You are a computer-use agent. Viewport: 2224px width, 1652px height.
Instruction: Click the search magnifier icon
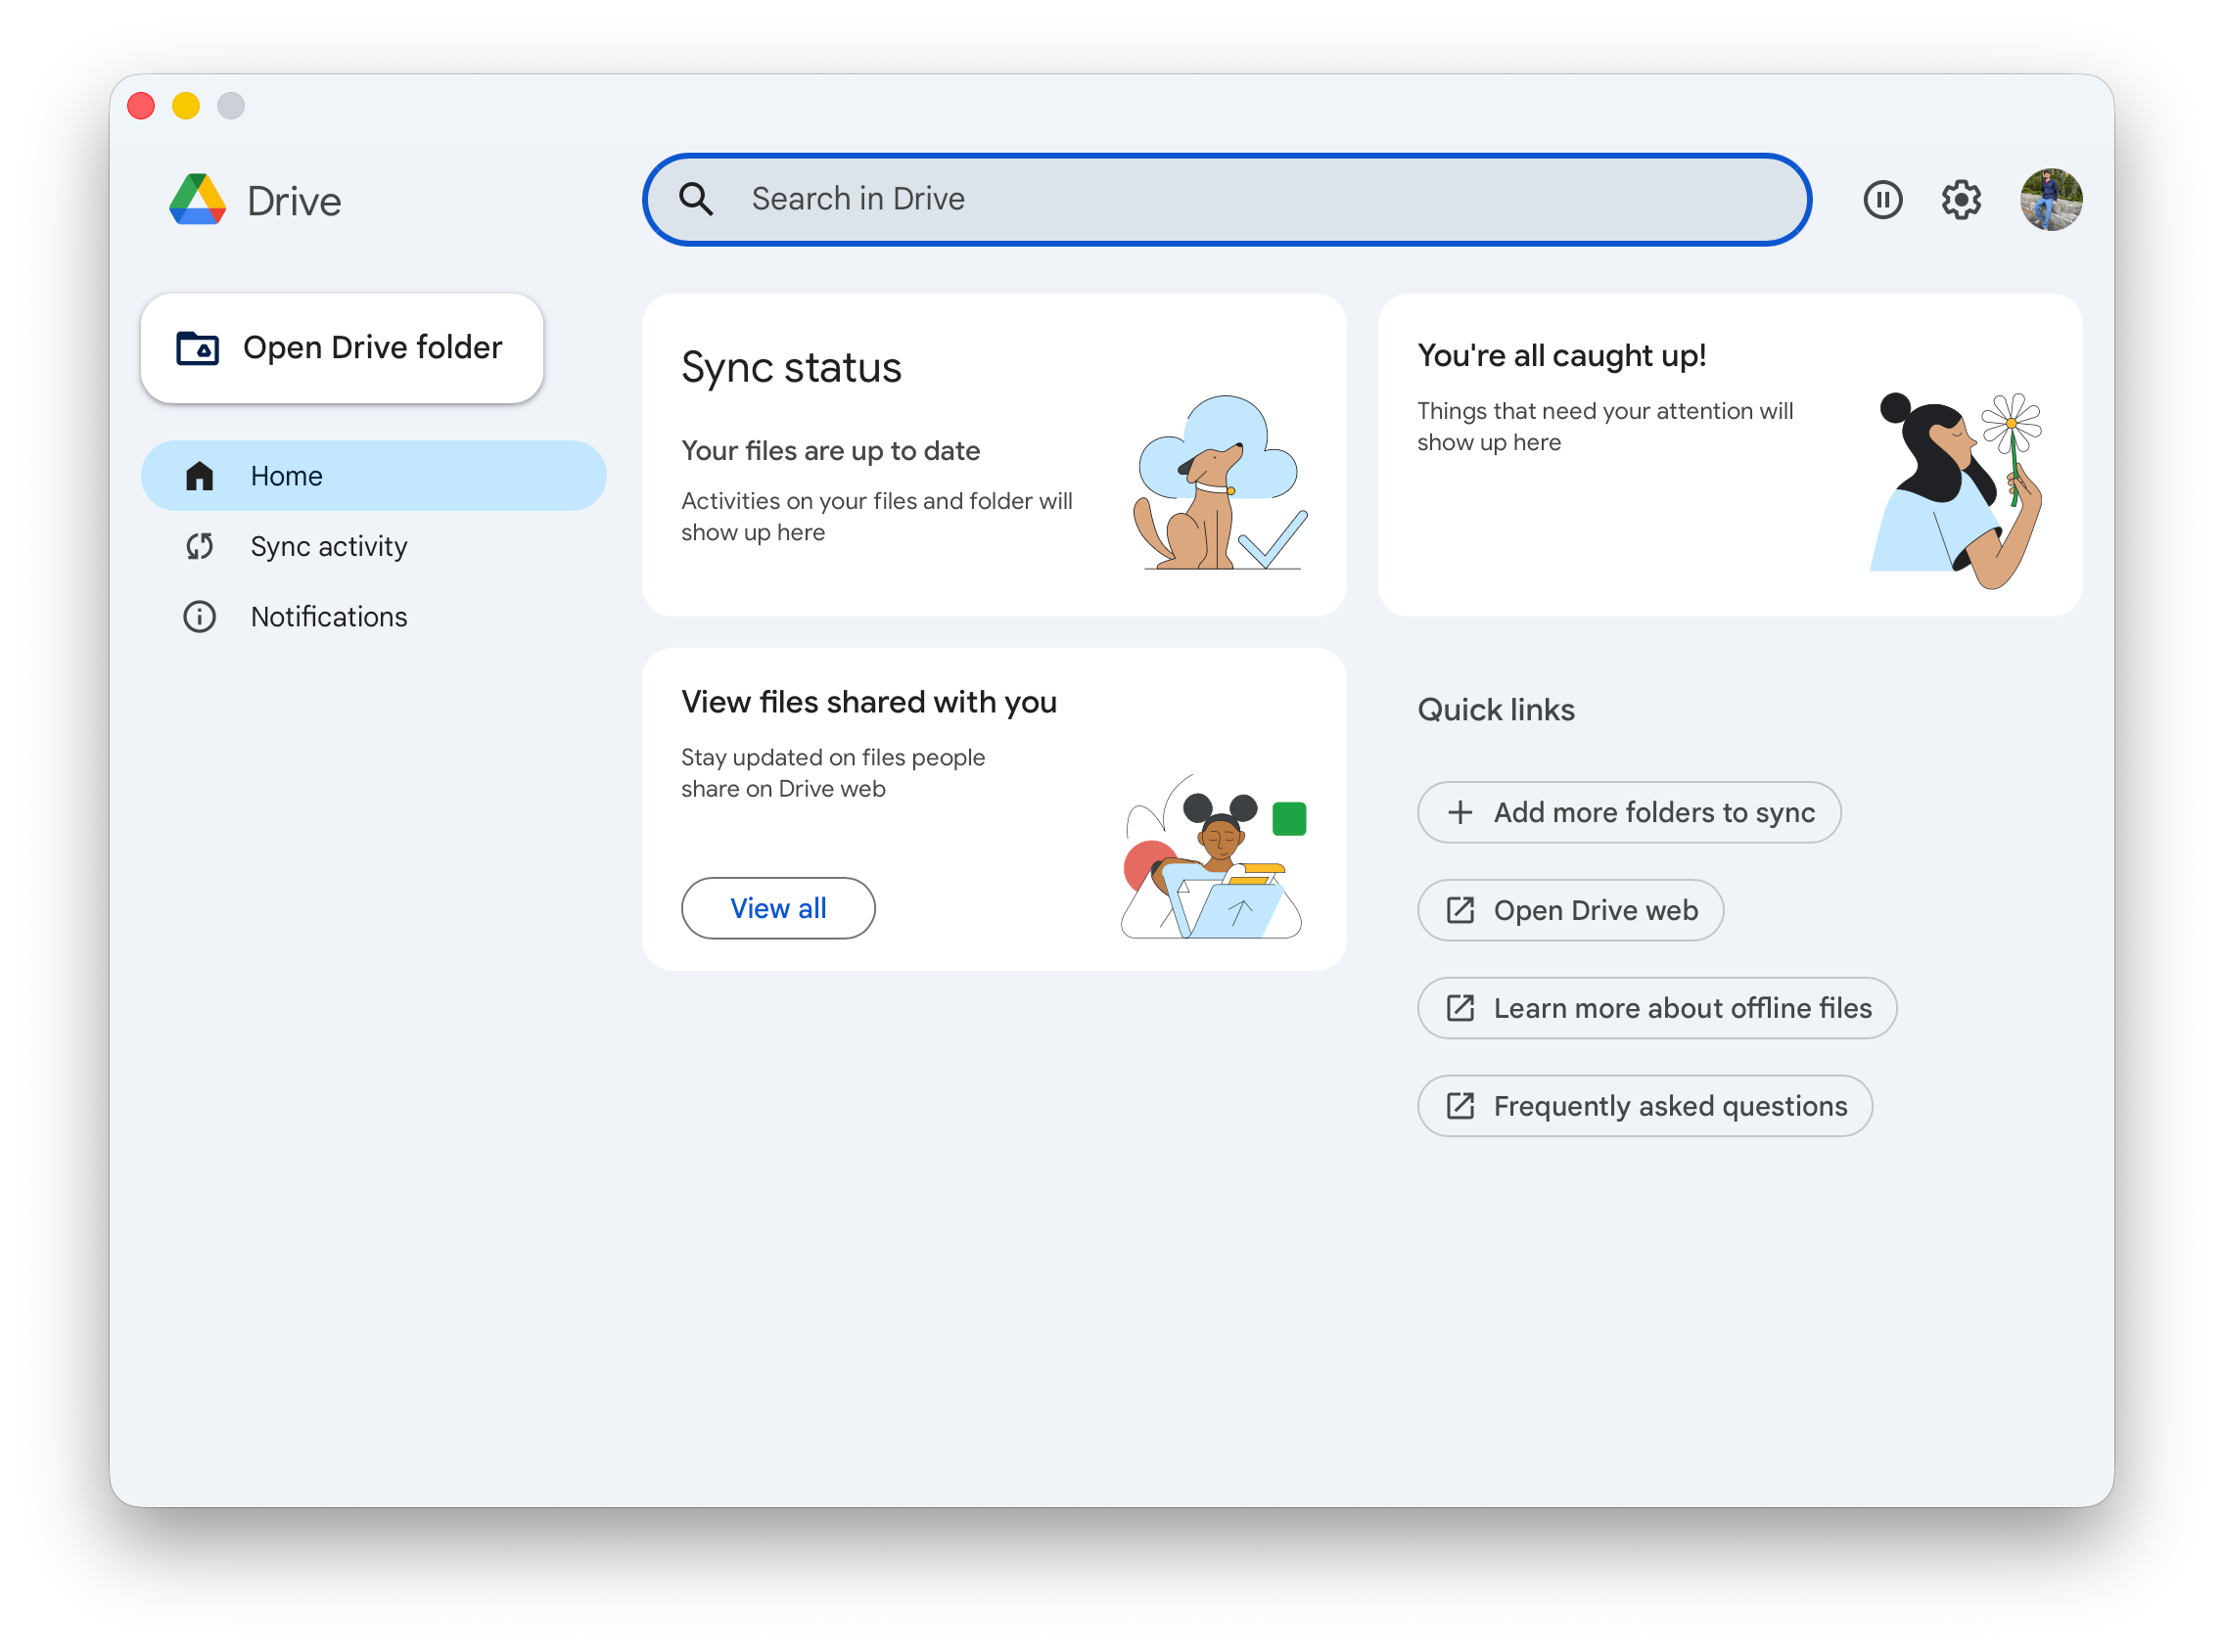tap(698, 199)
